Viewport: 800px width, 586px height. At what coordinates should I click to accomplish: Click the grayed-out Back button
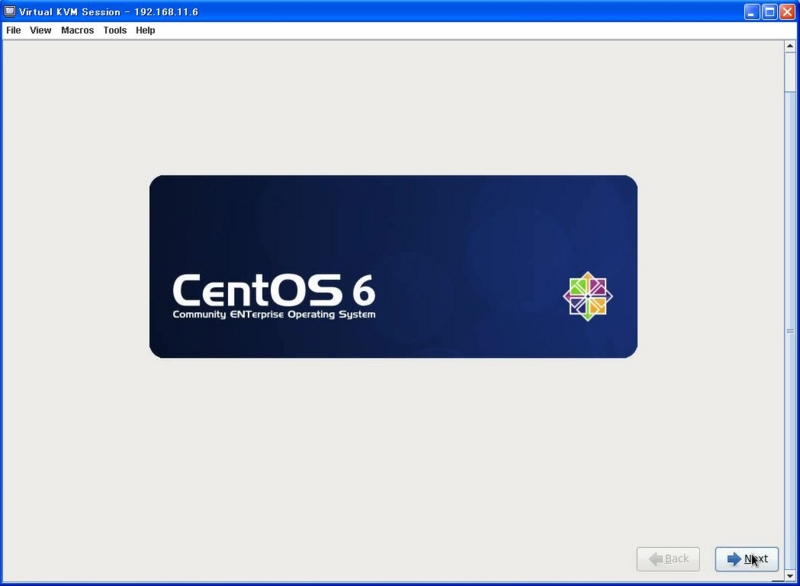(x=668, y=559)
